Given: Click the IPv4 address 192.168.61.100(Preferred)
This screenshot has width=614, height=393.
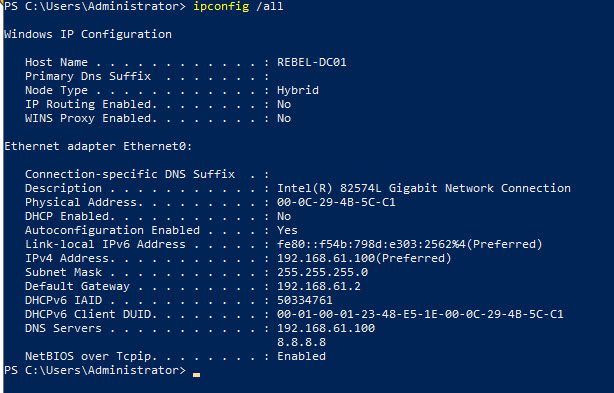Looking at the screenshot, I should coord(364,258).
